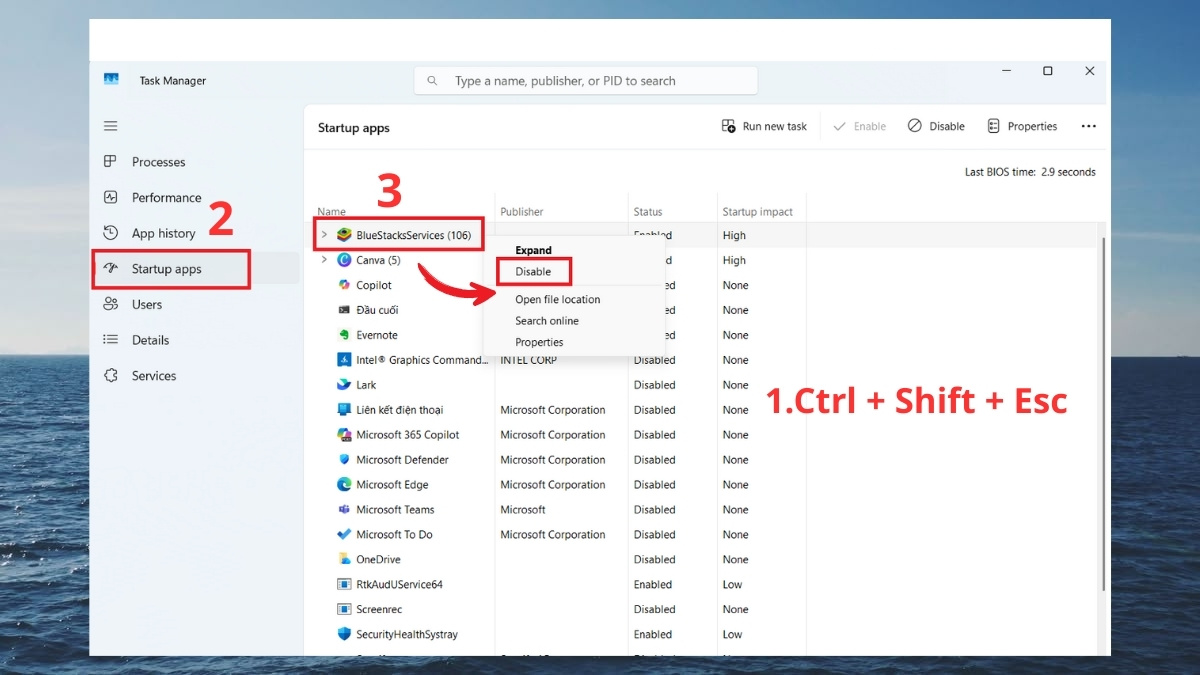Select the Microsoft Edge startup entry

click(392, 485)
